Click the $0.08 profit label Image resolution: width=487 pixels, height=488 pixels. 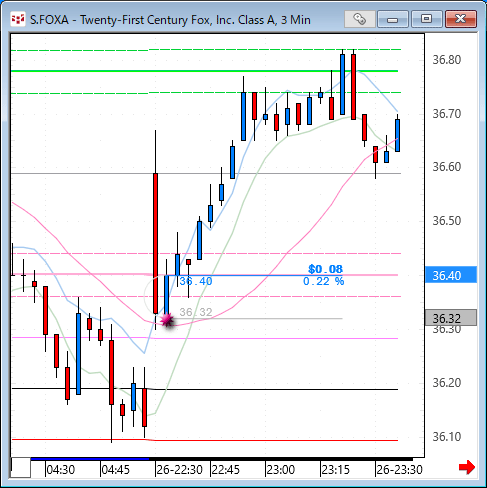tap(325, 269)
